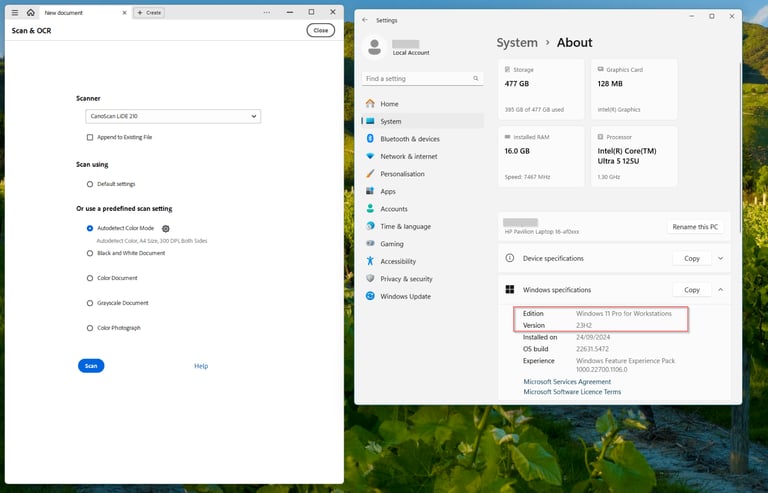
Task: Select Autodetect Color Mode radio button
Action: tap(90, 228)
